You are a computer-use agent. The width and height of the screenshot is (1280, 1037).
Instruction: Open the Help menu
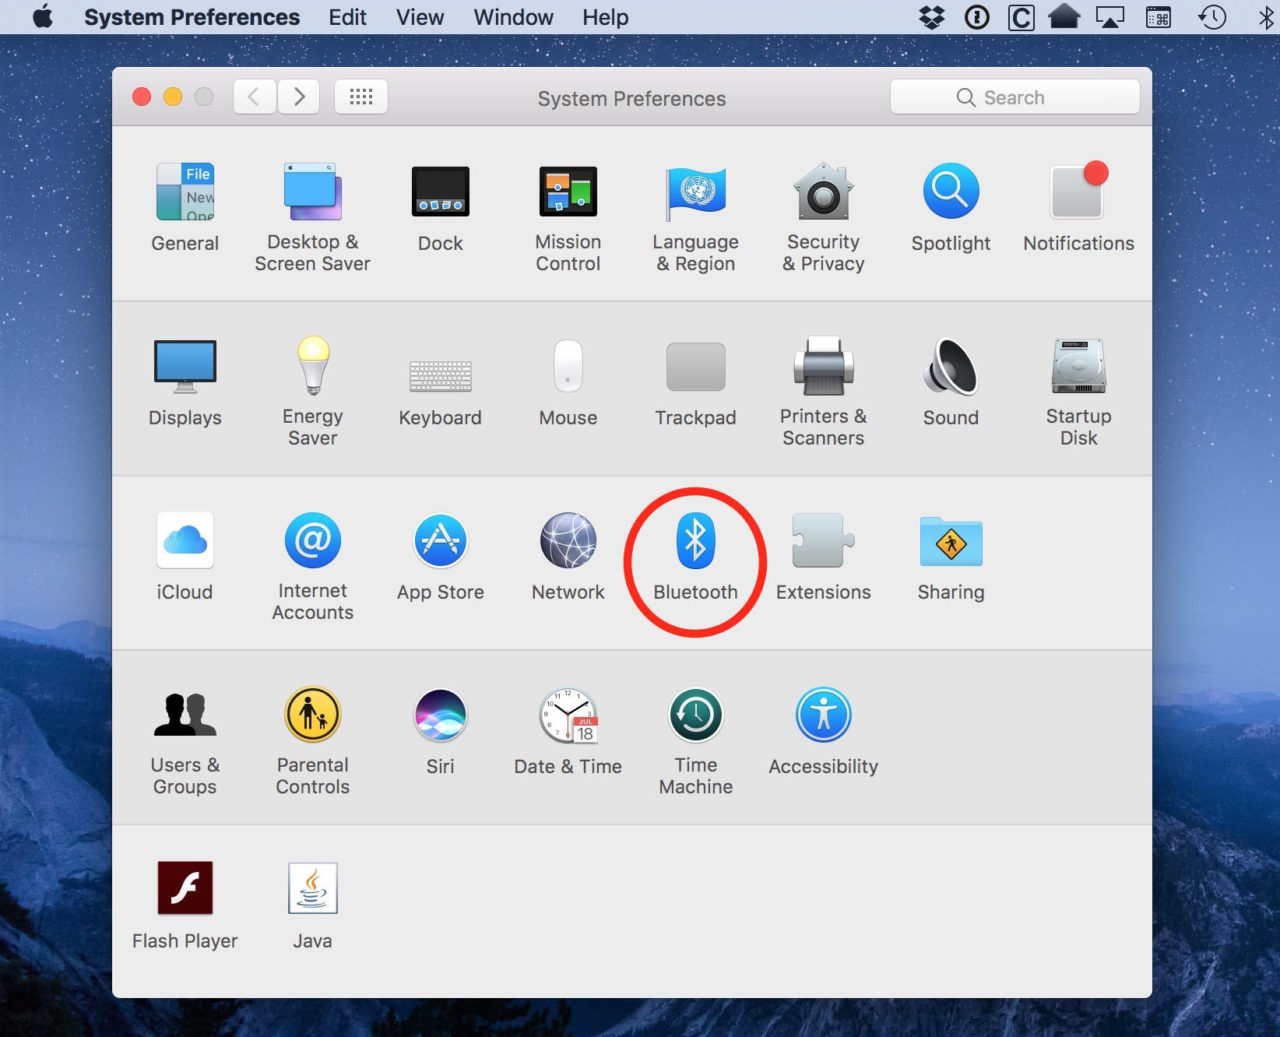[x=605, y=17]
